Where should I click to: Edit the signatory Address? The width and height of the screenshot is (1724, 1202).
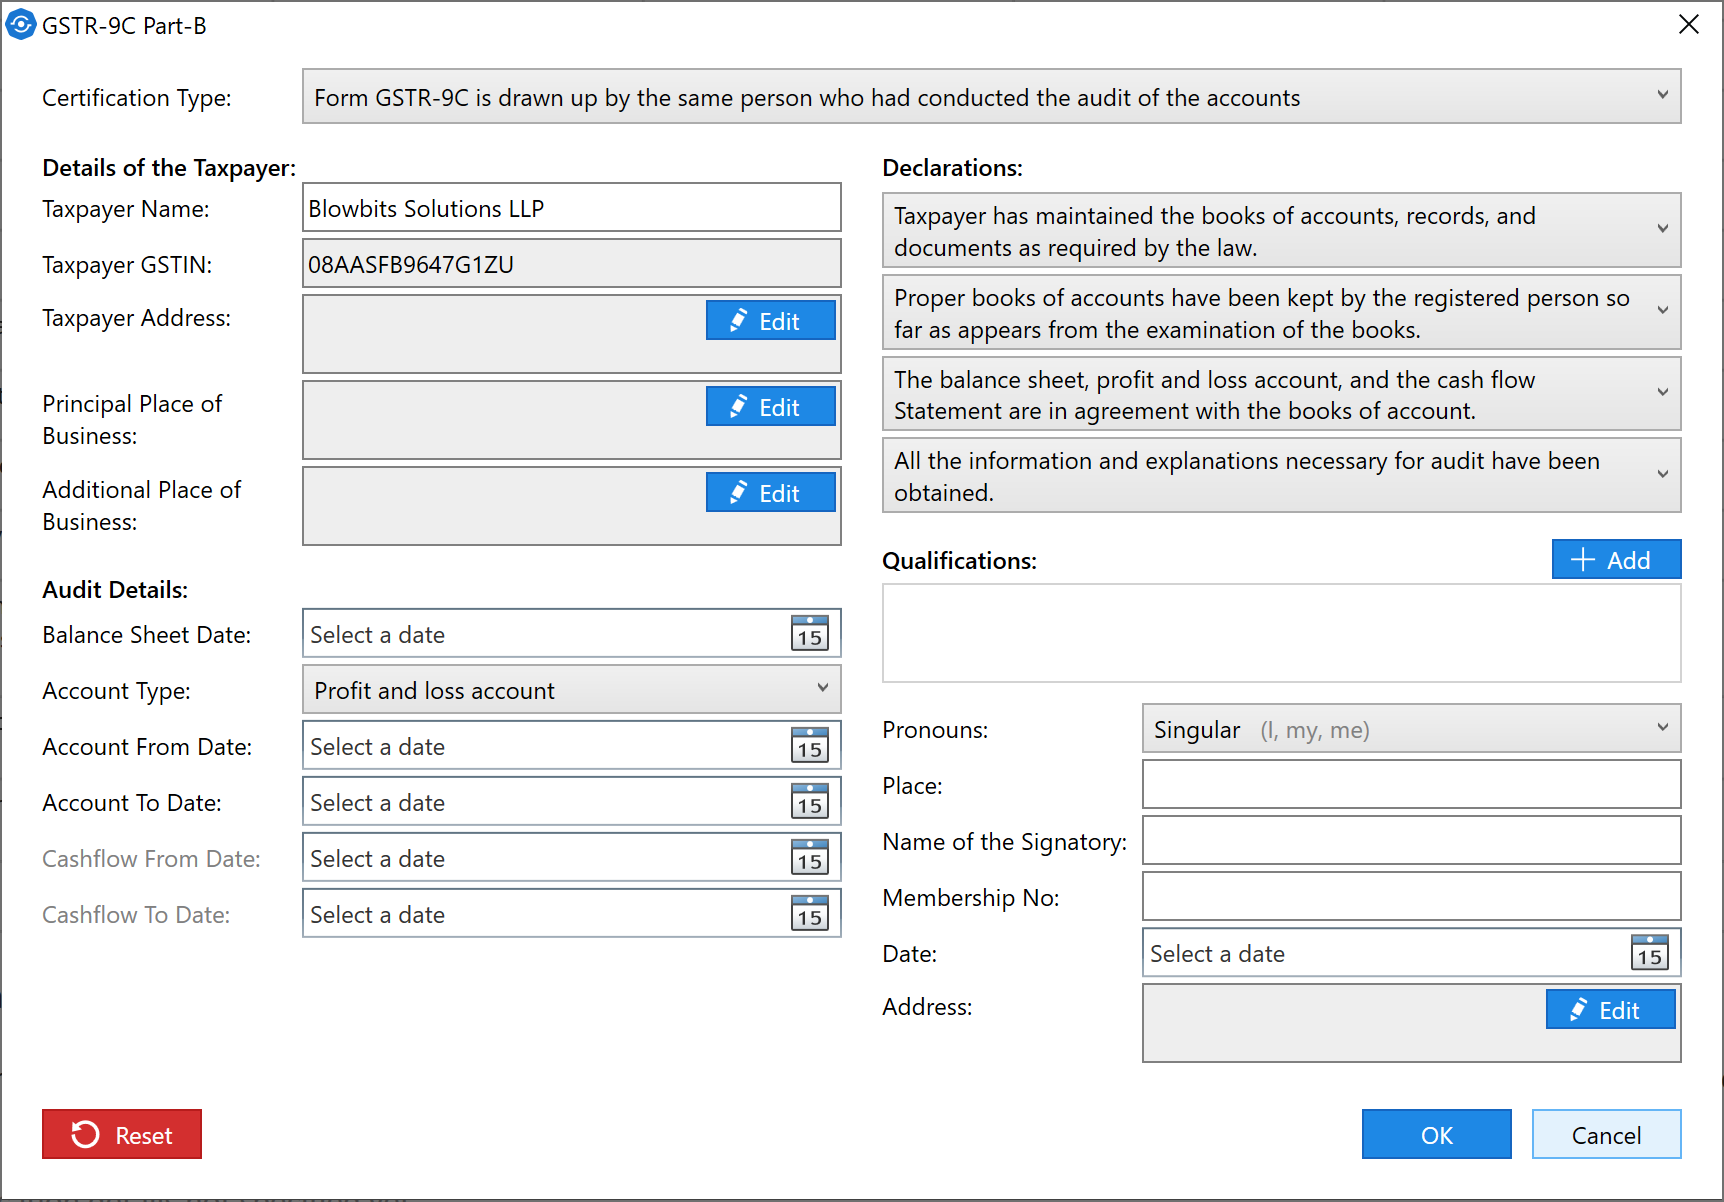coord(1610,1010)
